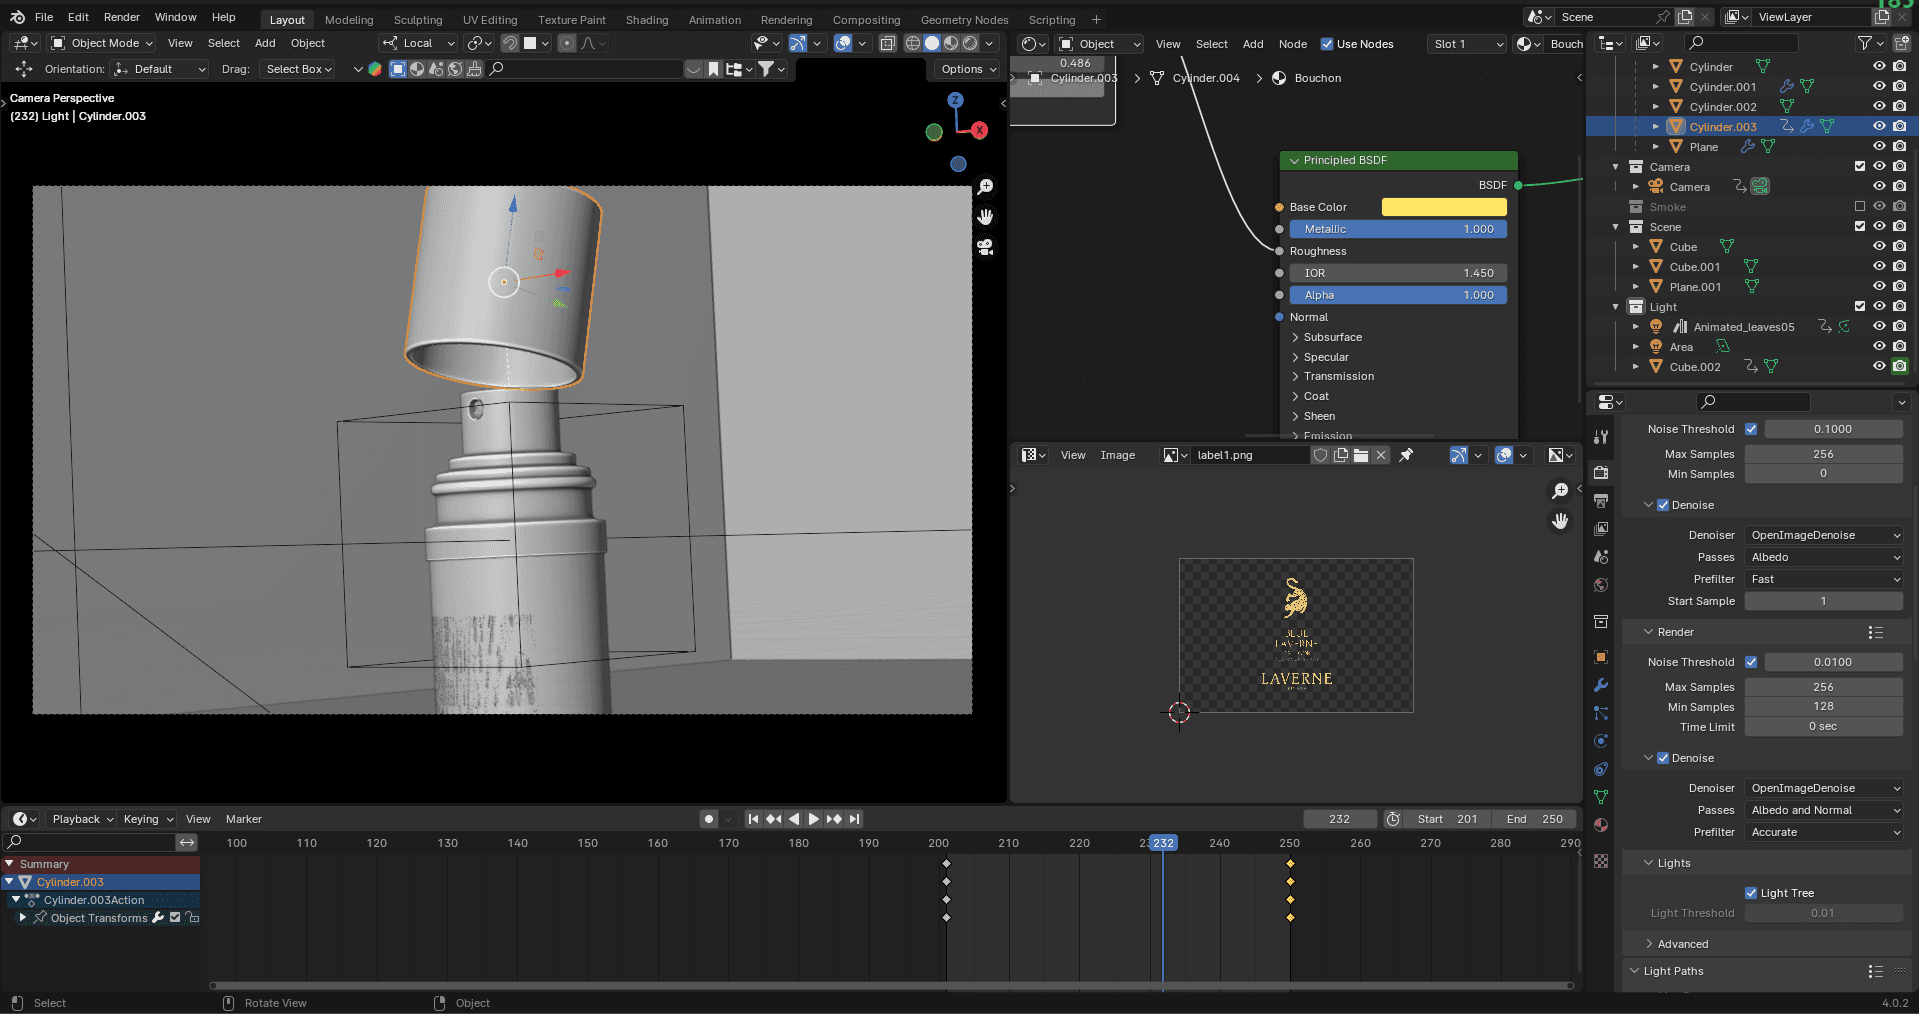The width and height of the screenshot is (1919, 1014).
Task: Play animation forward
Action: [814, 819]
